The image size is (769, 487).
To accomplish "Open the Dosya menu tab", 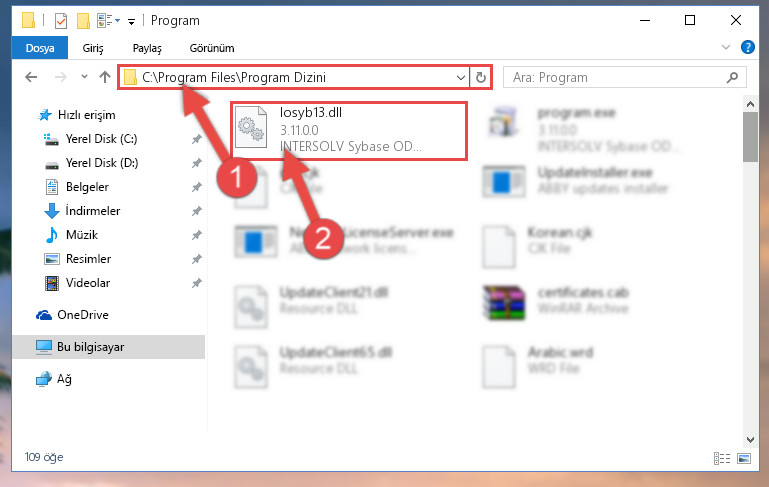I will coord(40,48).
